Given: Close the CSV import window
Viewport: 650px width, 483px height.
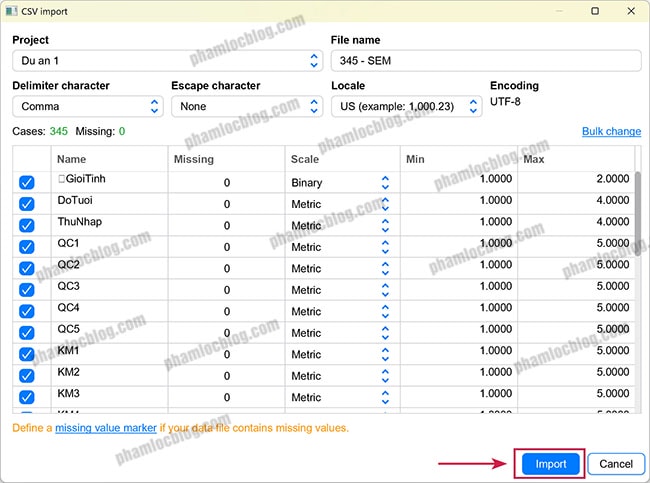Looking at the screenshot, I should pos(631,11).
